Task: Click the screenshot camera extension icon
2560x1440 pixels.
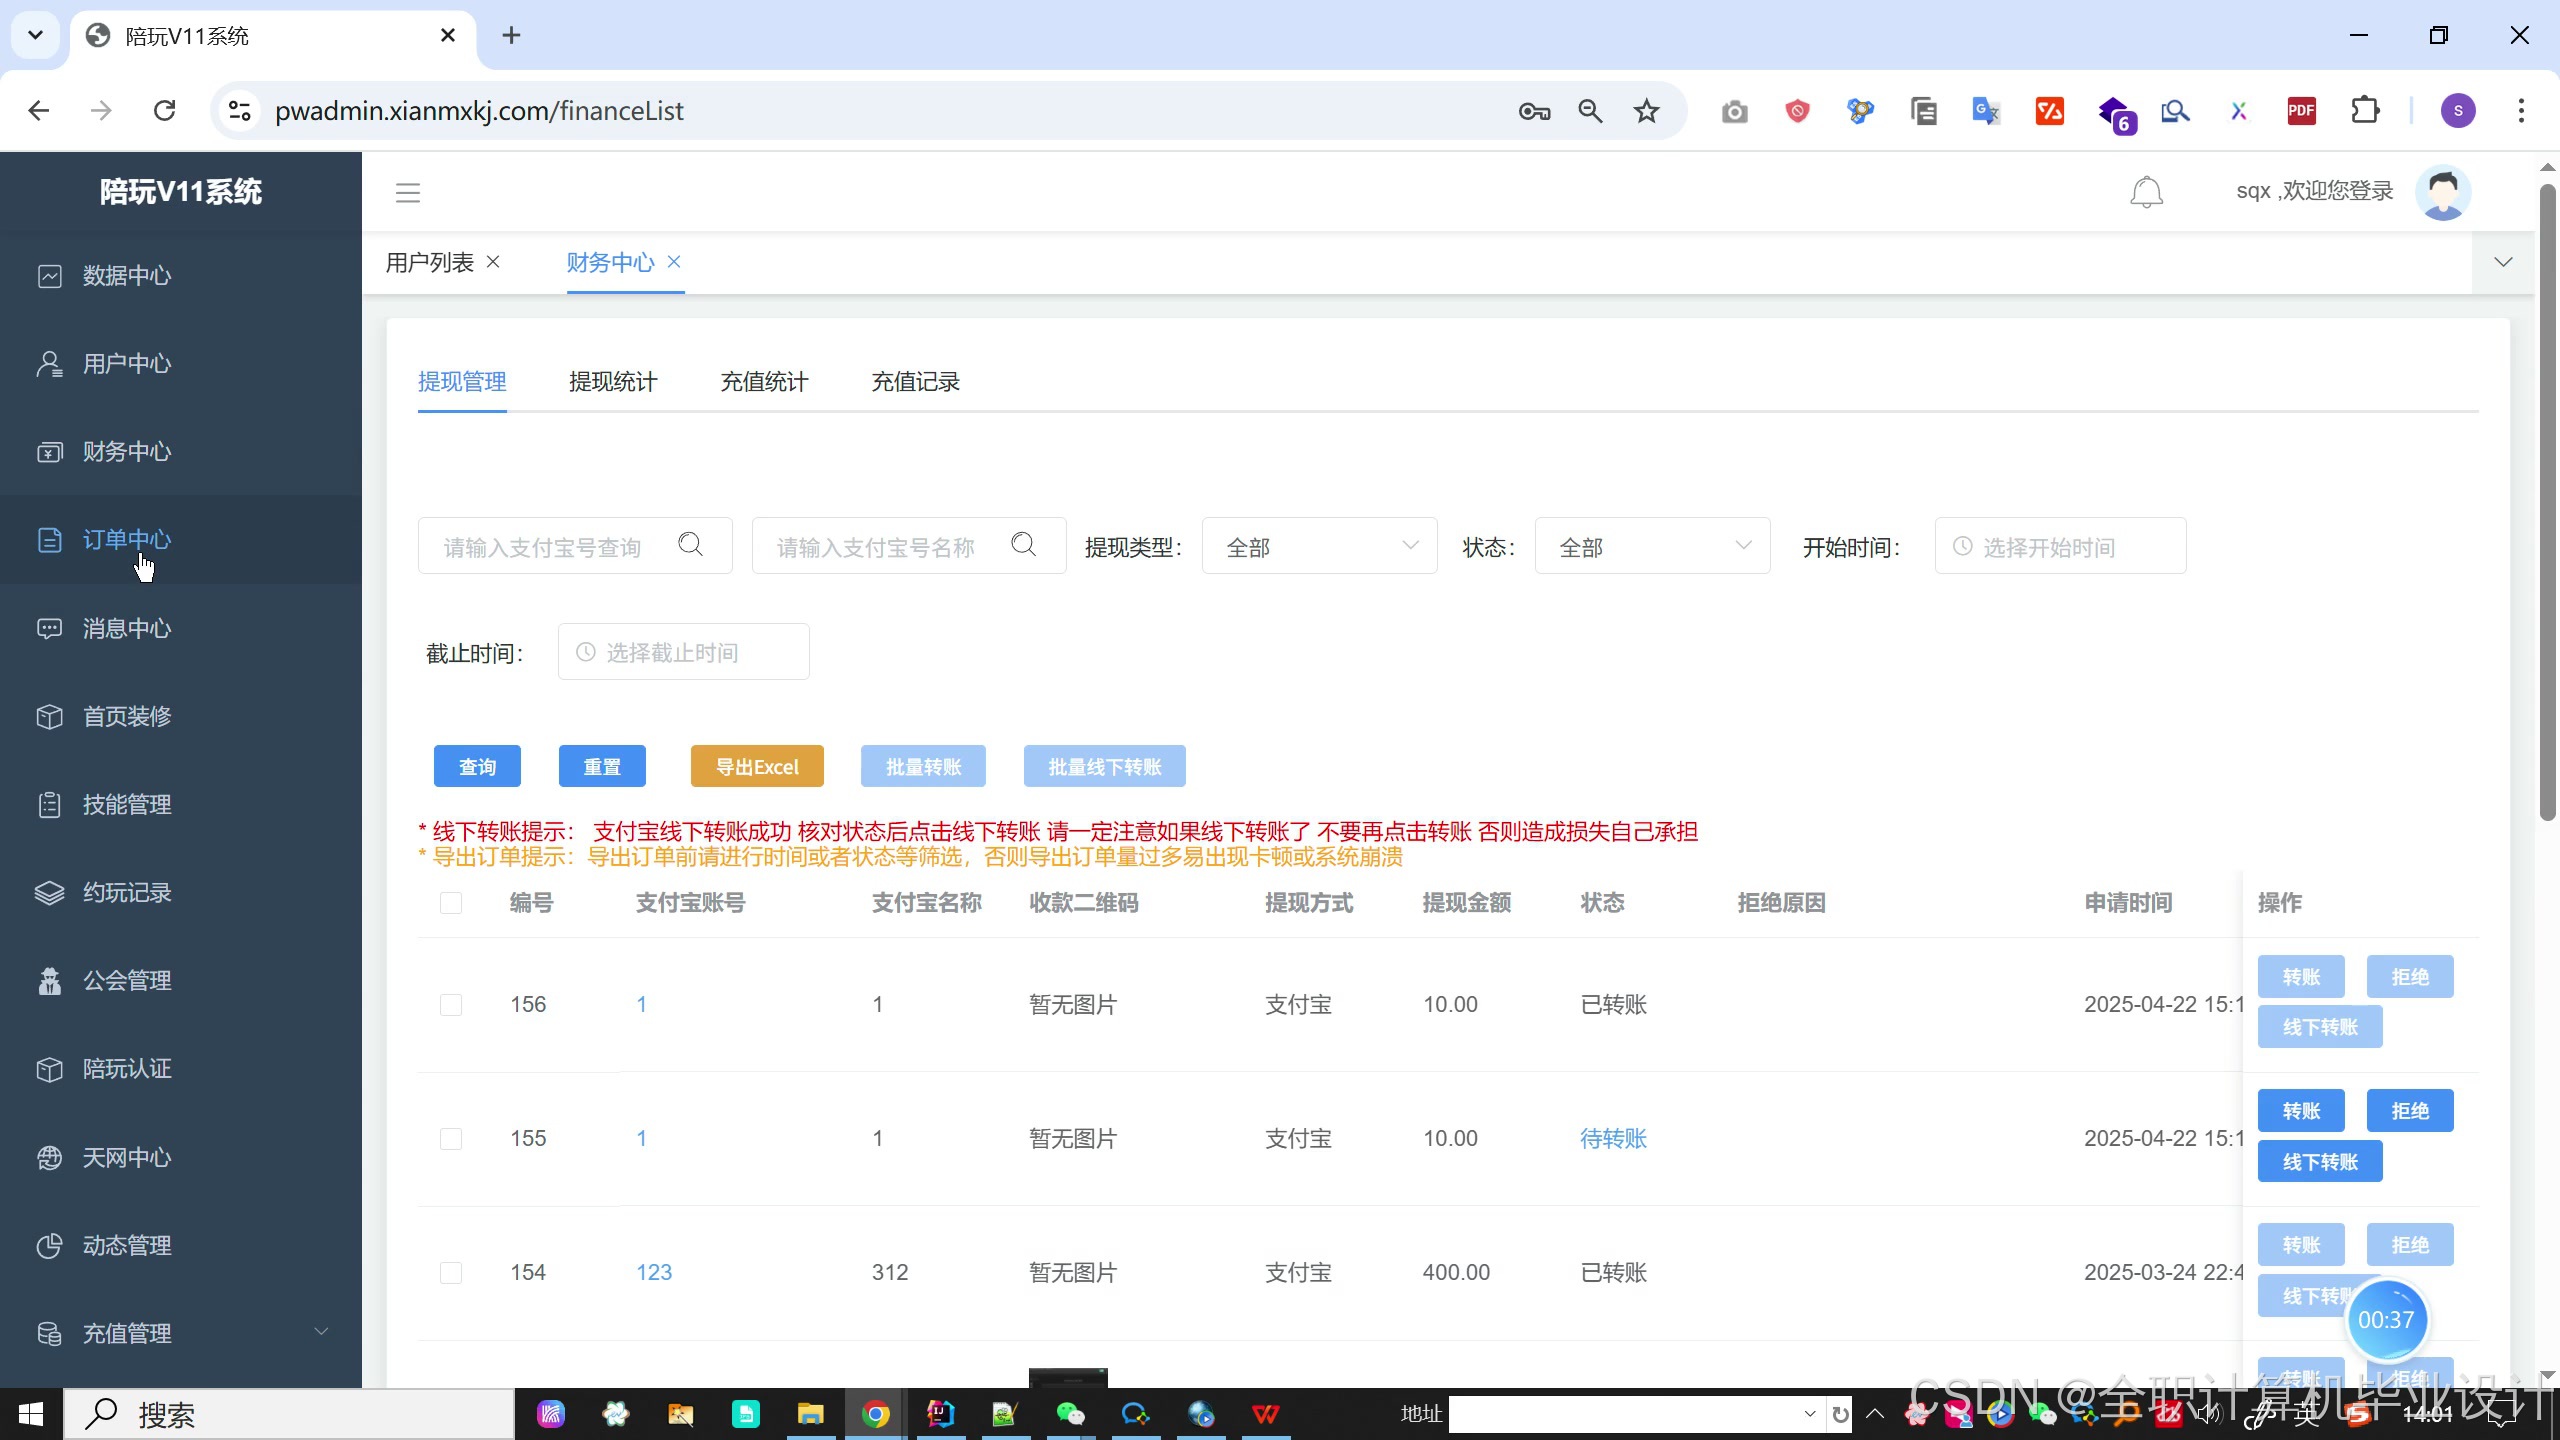Action: 1735,111
